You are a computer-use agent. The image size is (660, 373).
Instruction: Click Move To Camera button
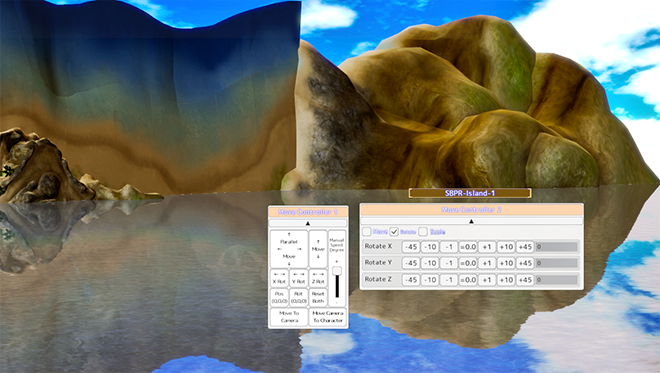click(x=289, y=317)
